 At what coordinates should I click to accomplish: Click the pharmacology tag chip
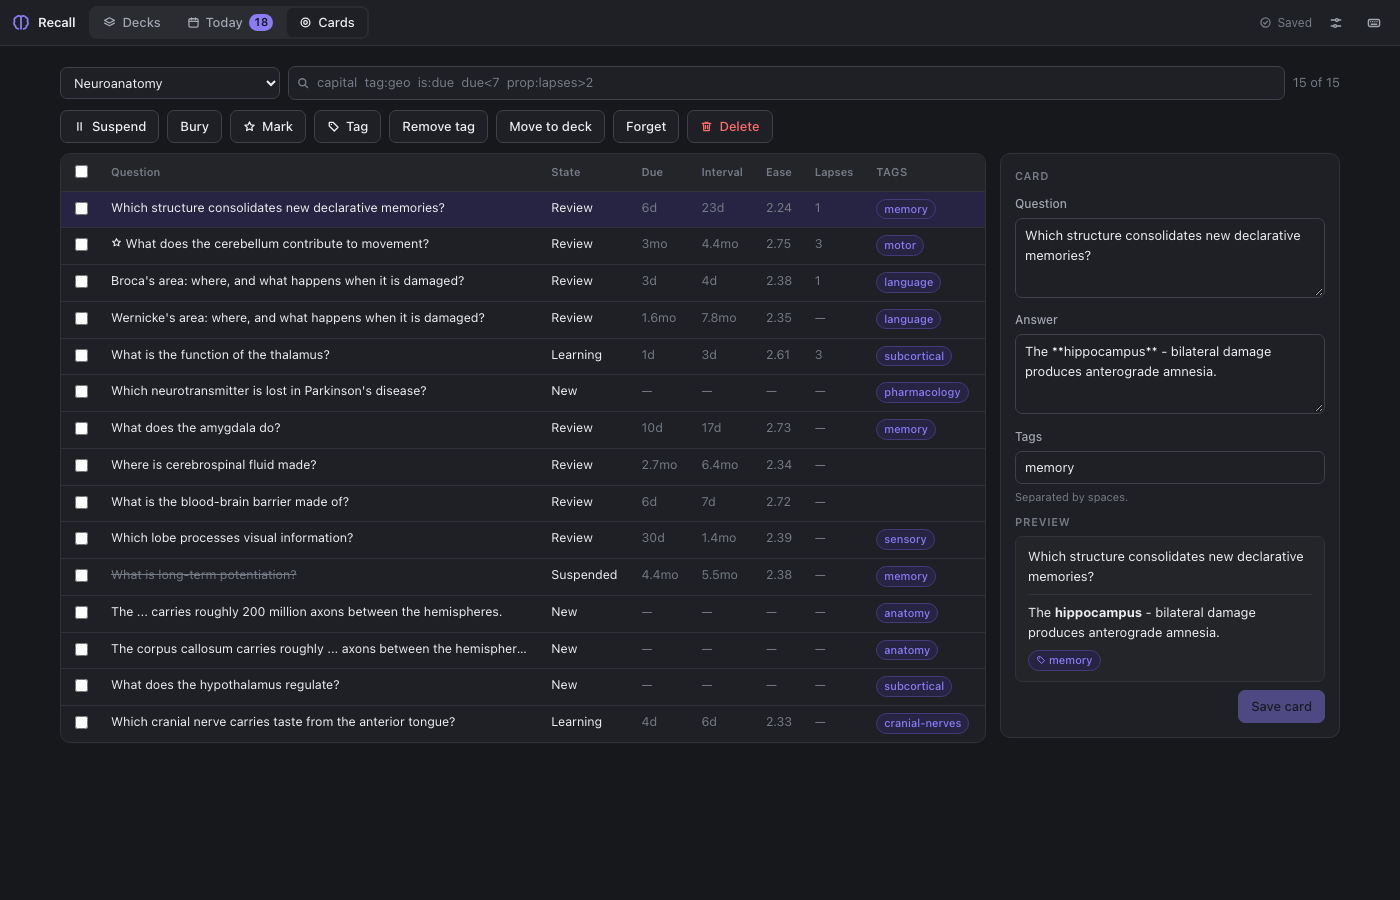[922, 393]
